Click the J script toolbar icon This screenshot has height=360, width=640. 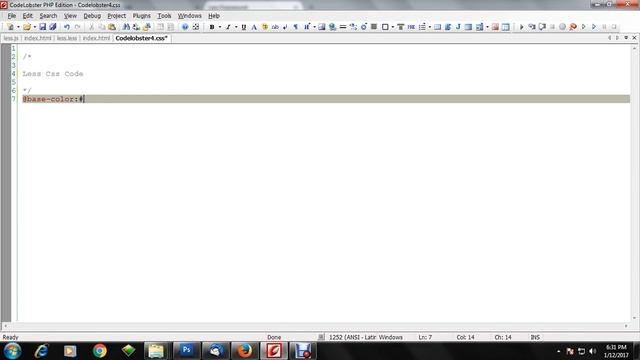[458, 27]
